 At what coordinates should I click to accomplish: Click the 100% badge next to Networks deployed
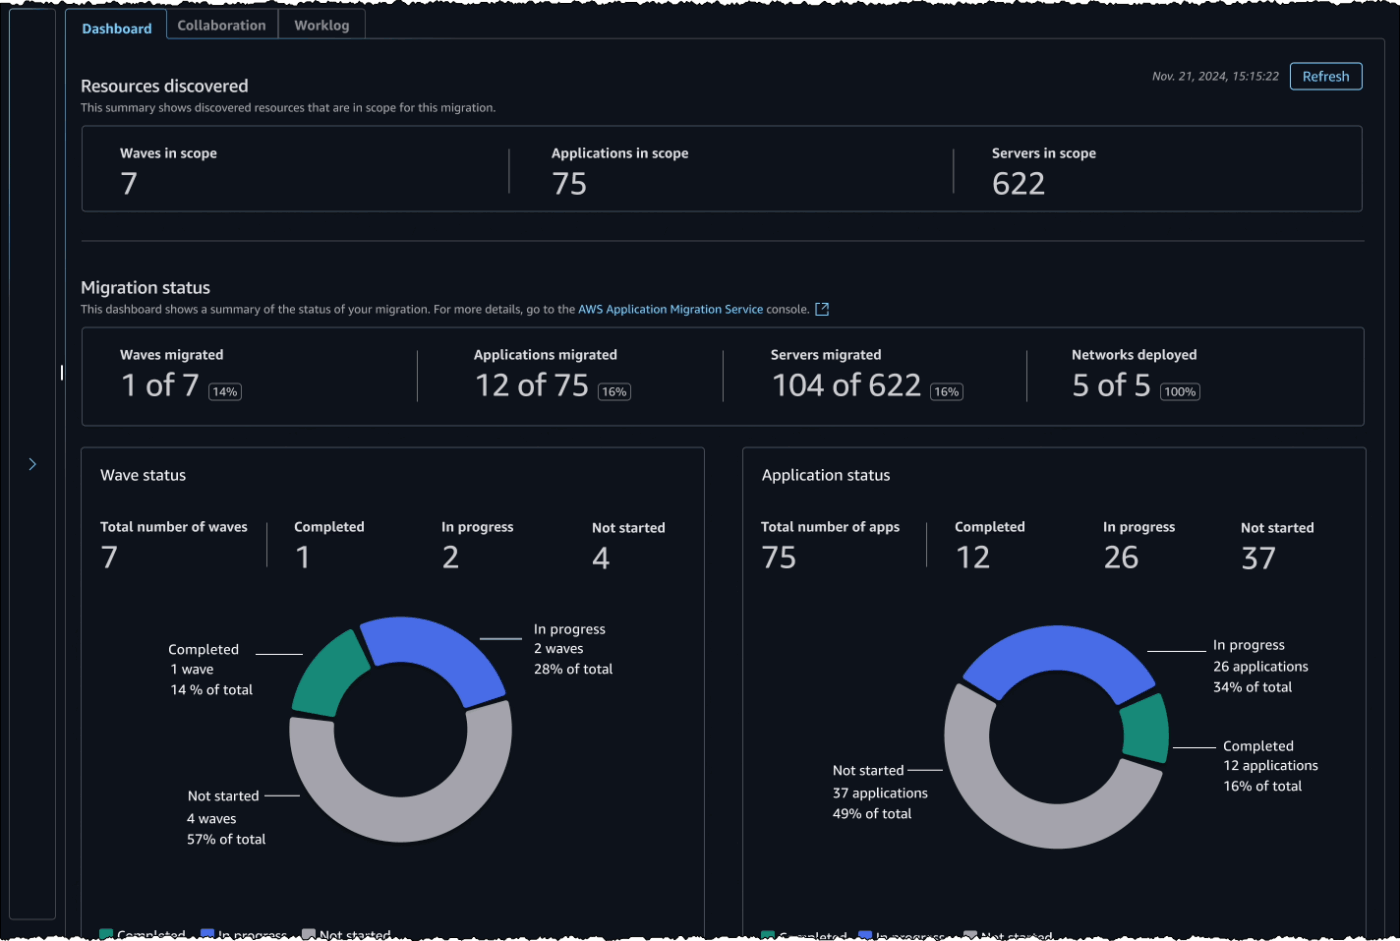(1180, 392)
